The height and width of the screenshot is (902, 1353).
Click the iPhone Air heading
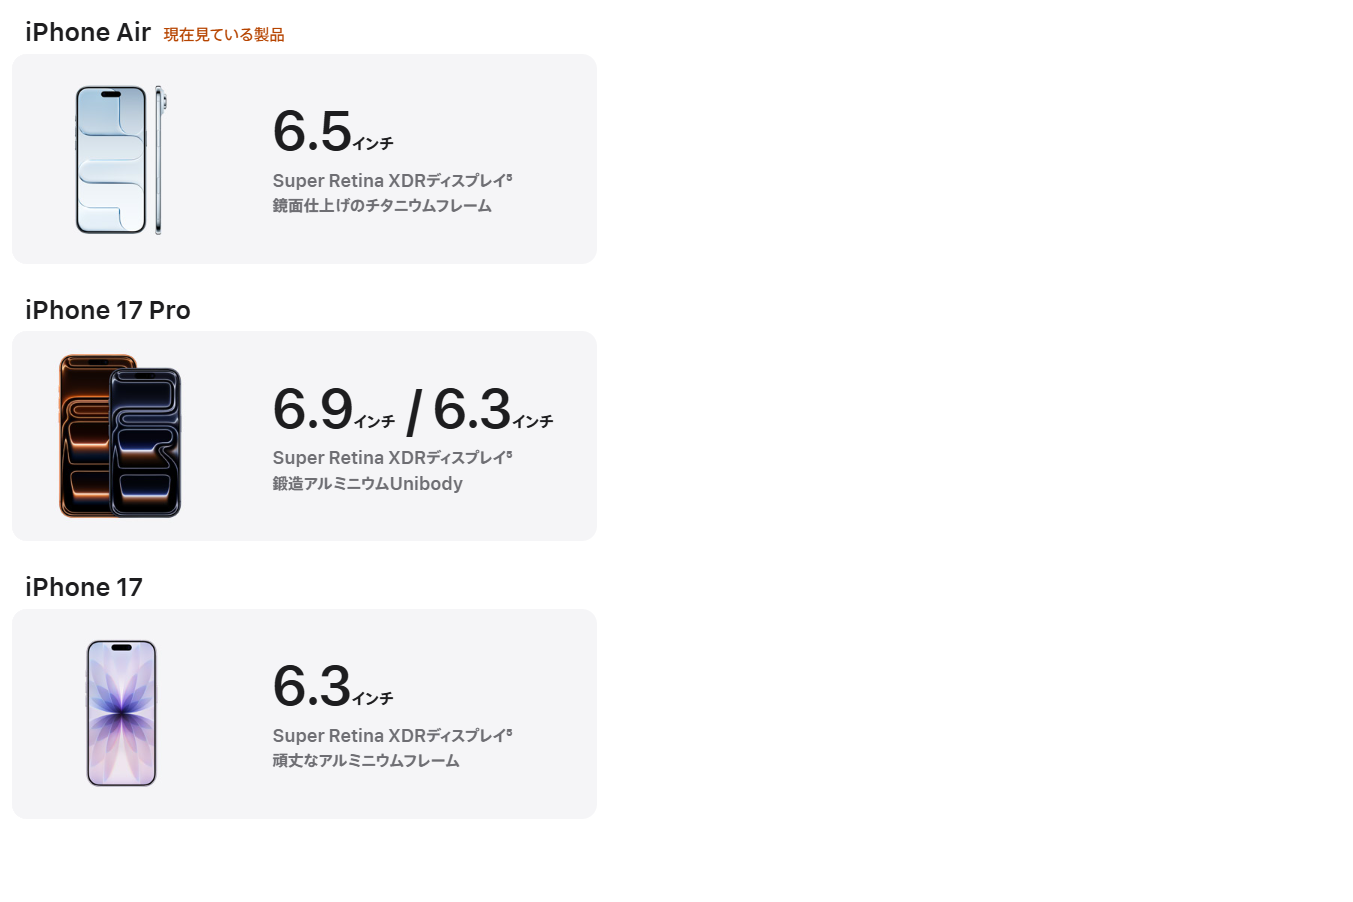click(x=88, y=33)
